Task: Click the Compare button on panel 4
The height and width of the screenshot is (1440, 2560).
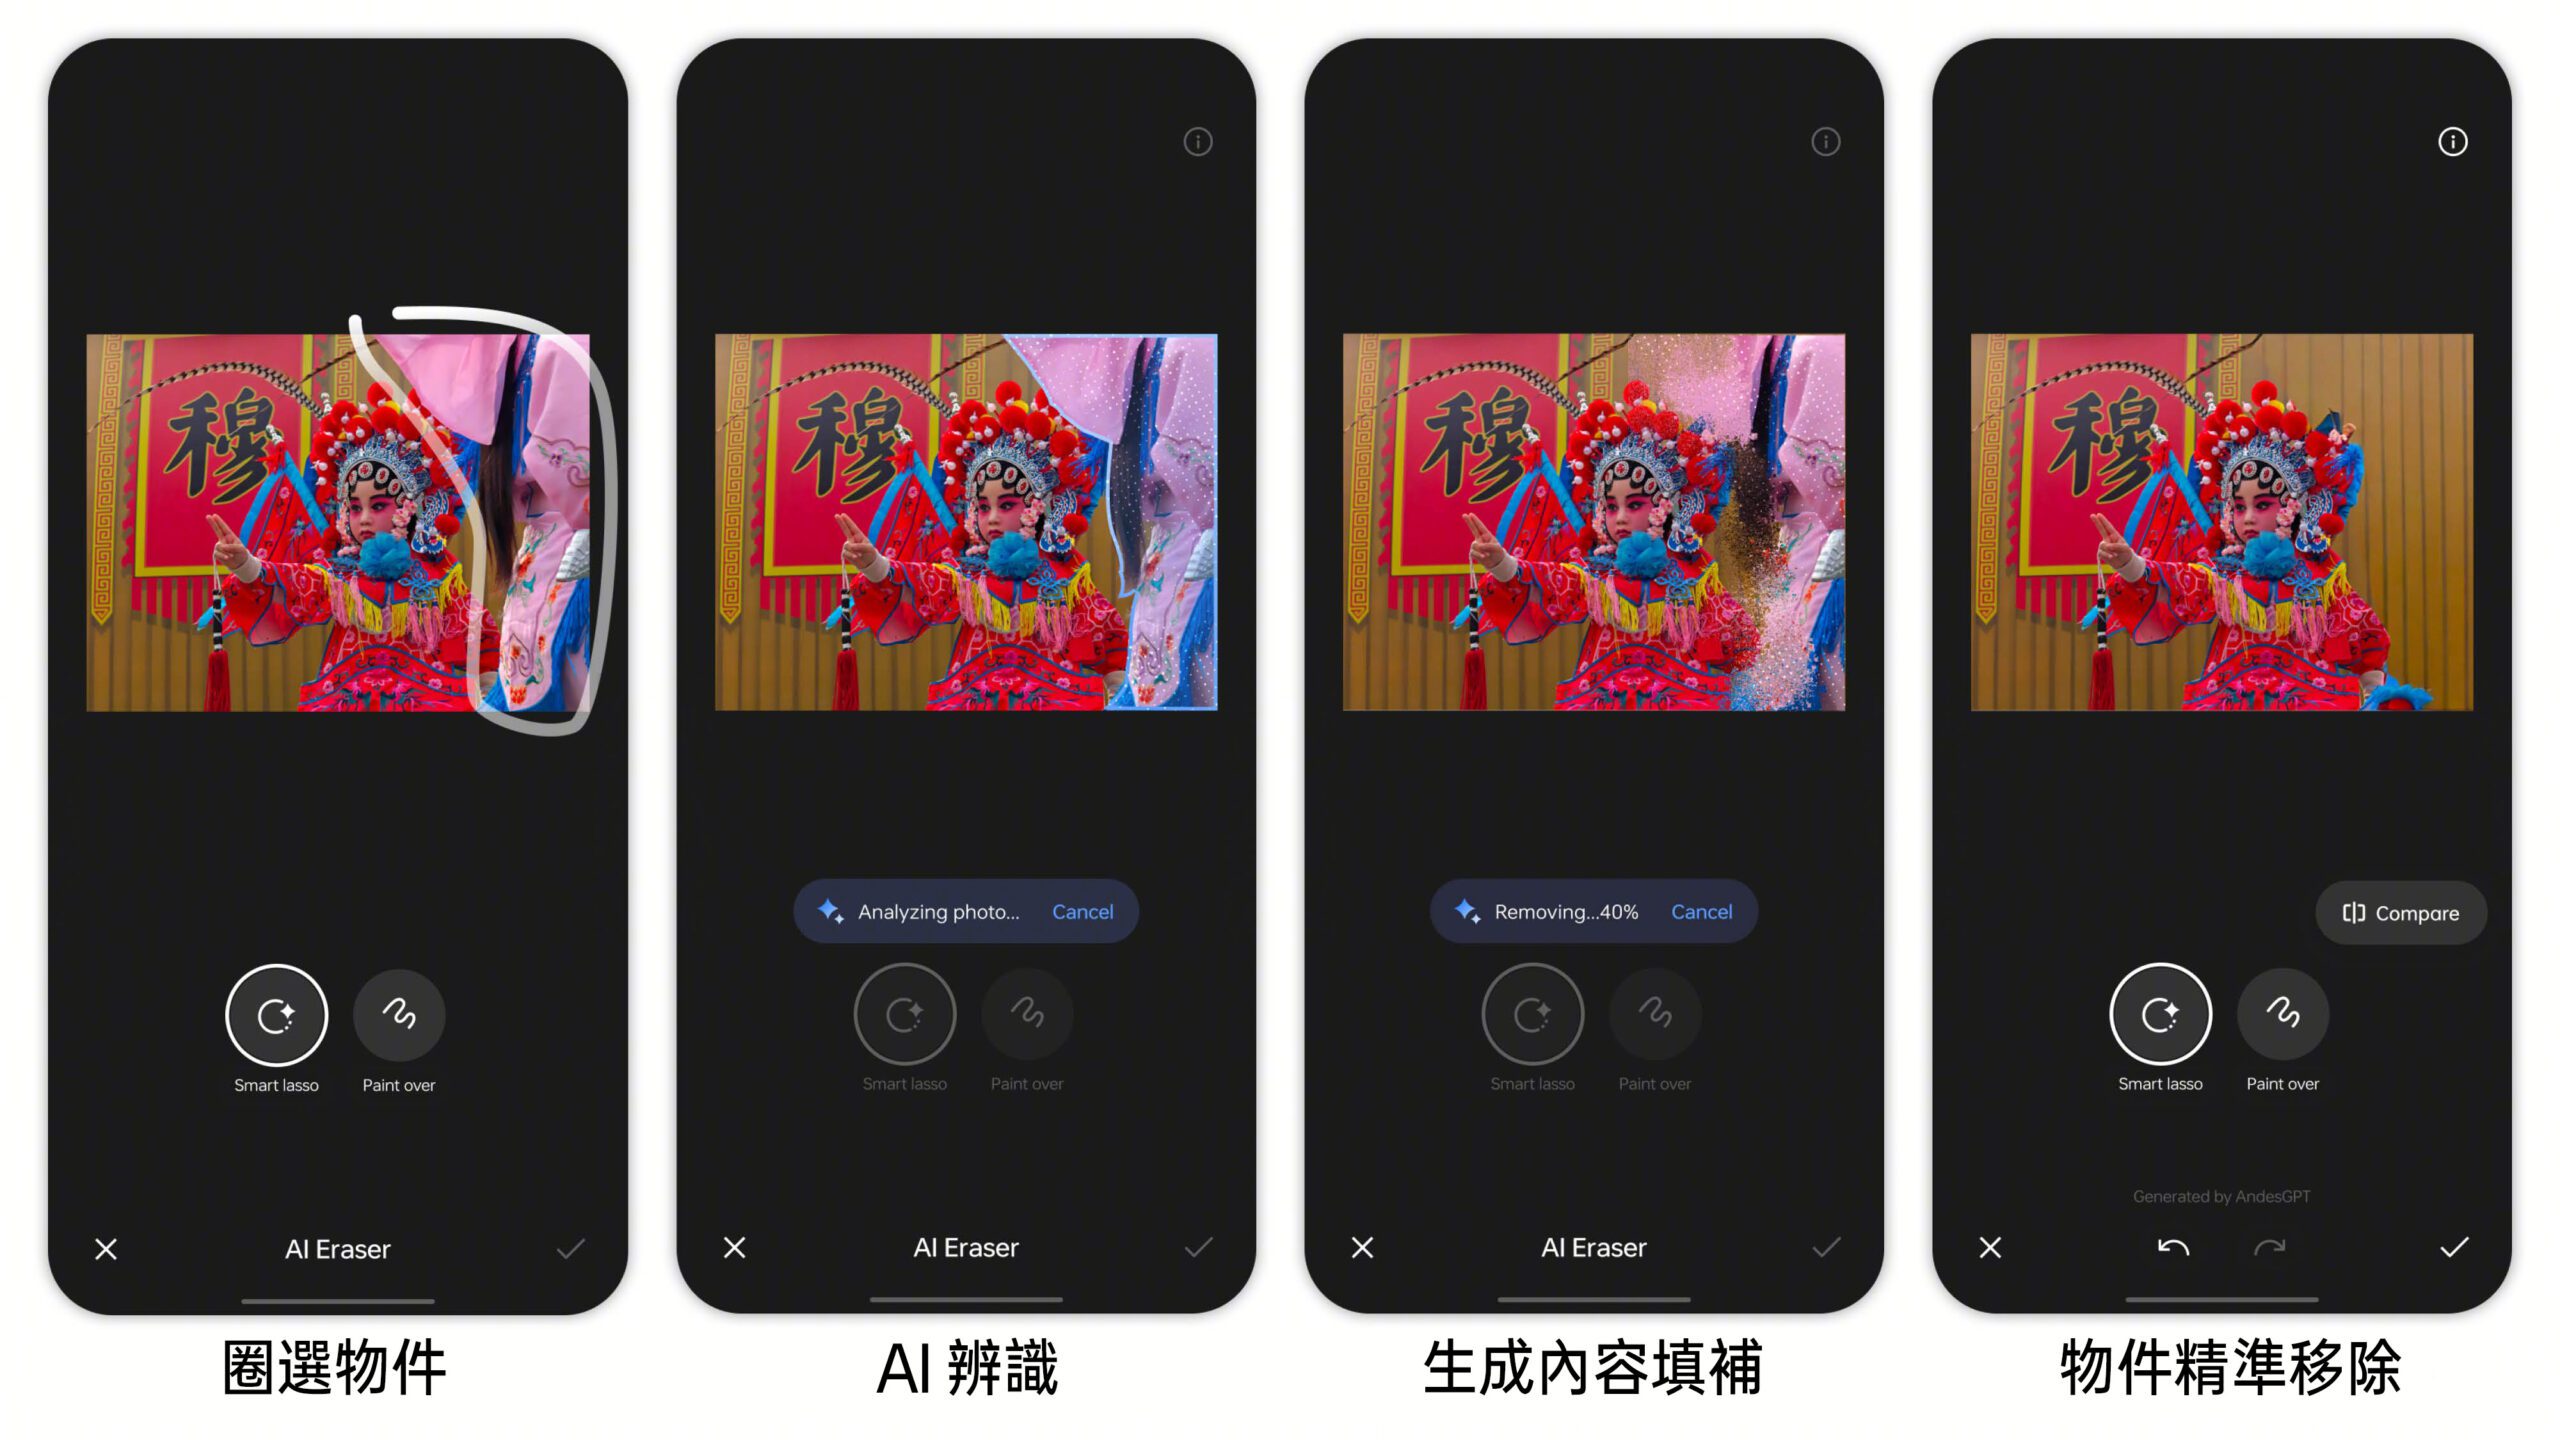Action: pos(2396,911)
